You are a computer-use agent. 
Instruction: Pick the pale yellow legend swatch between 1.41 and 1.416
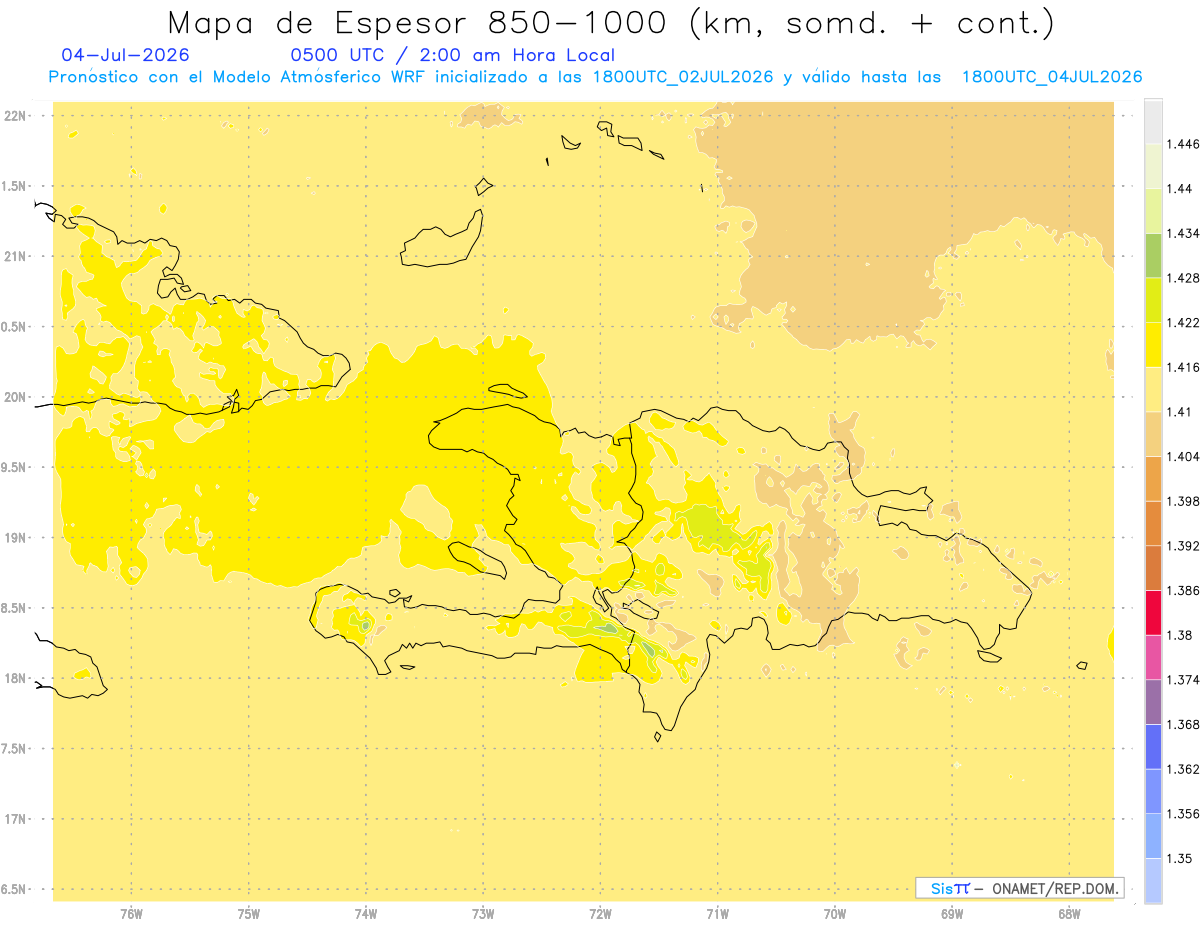1153,389
